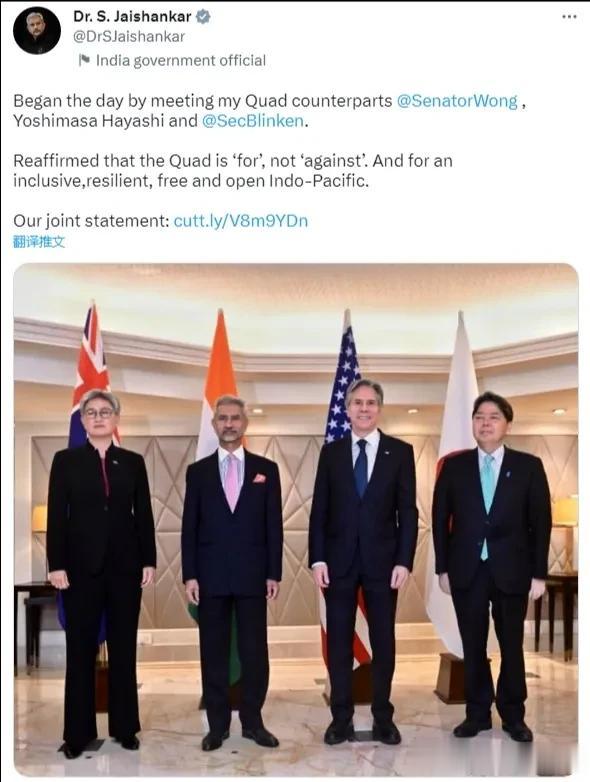The width and height of the screenshot is (590, 782).
Task: Click the flag icon before India government official
Action: [x=84, y=61]
